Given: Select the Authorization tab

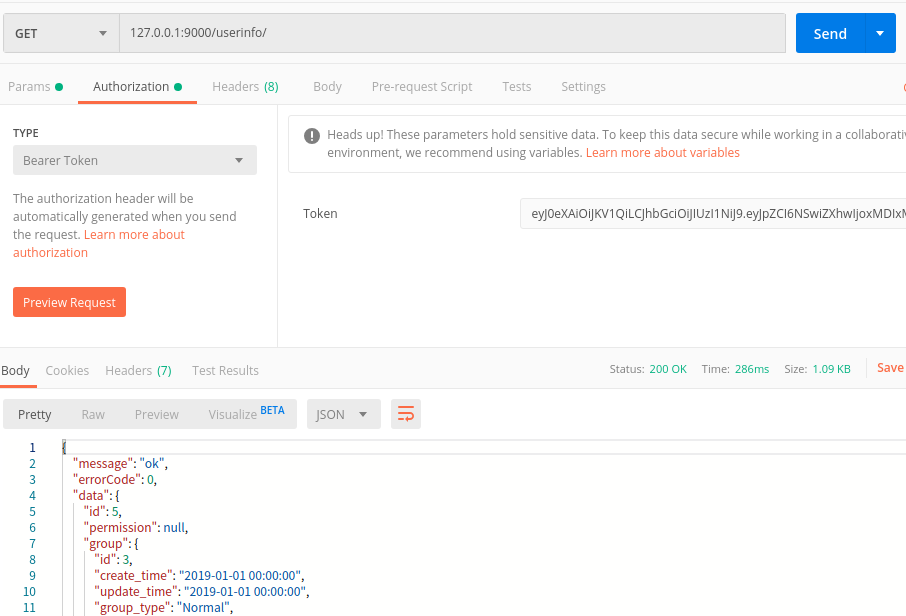Looking at the screenshot, I should point(138,87).
